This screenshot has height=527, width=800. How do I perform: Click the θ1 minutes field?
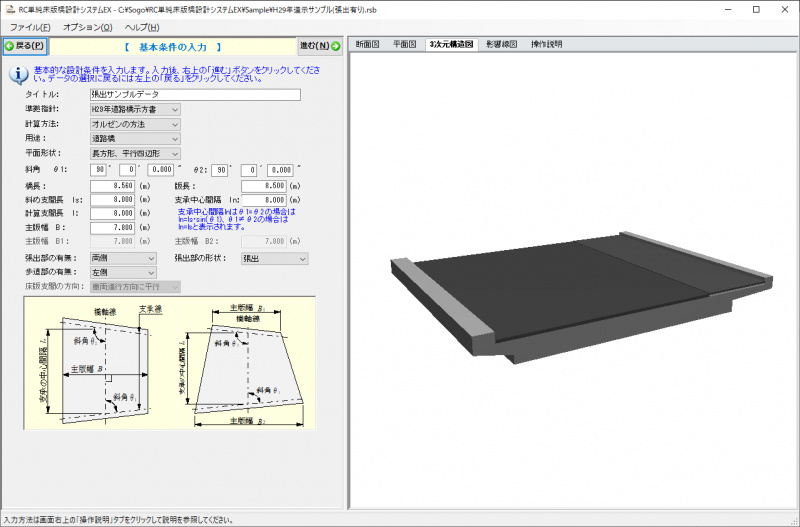pyautogui.click(x=128, y=170)
